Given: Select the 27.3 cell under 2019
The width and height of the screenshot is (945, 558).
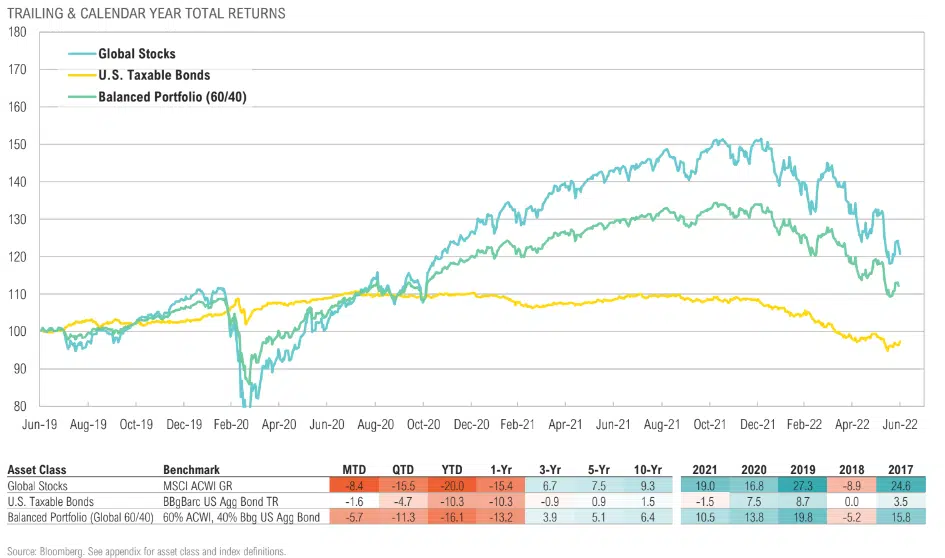Looking at the screenshot, I should 802,485.
